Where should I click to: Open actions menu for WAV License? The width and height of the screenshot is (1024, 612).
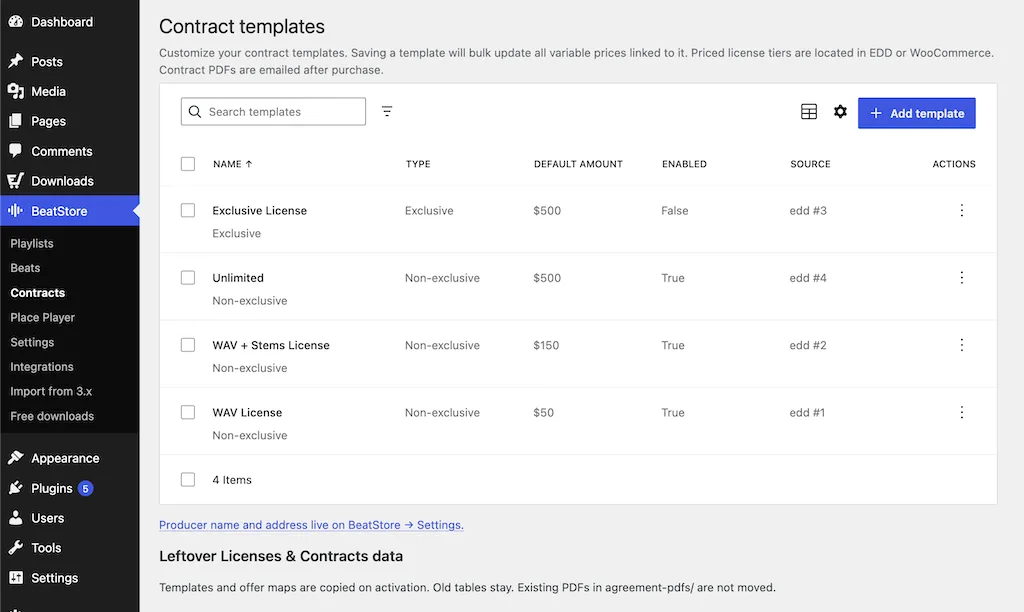tap(961, 412)
